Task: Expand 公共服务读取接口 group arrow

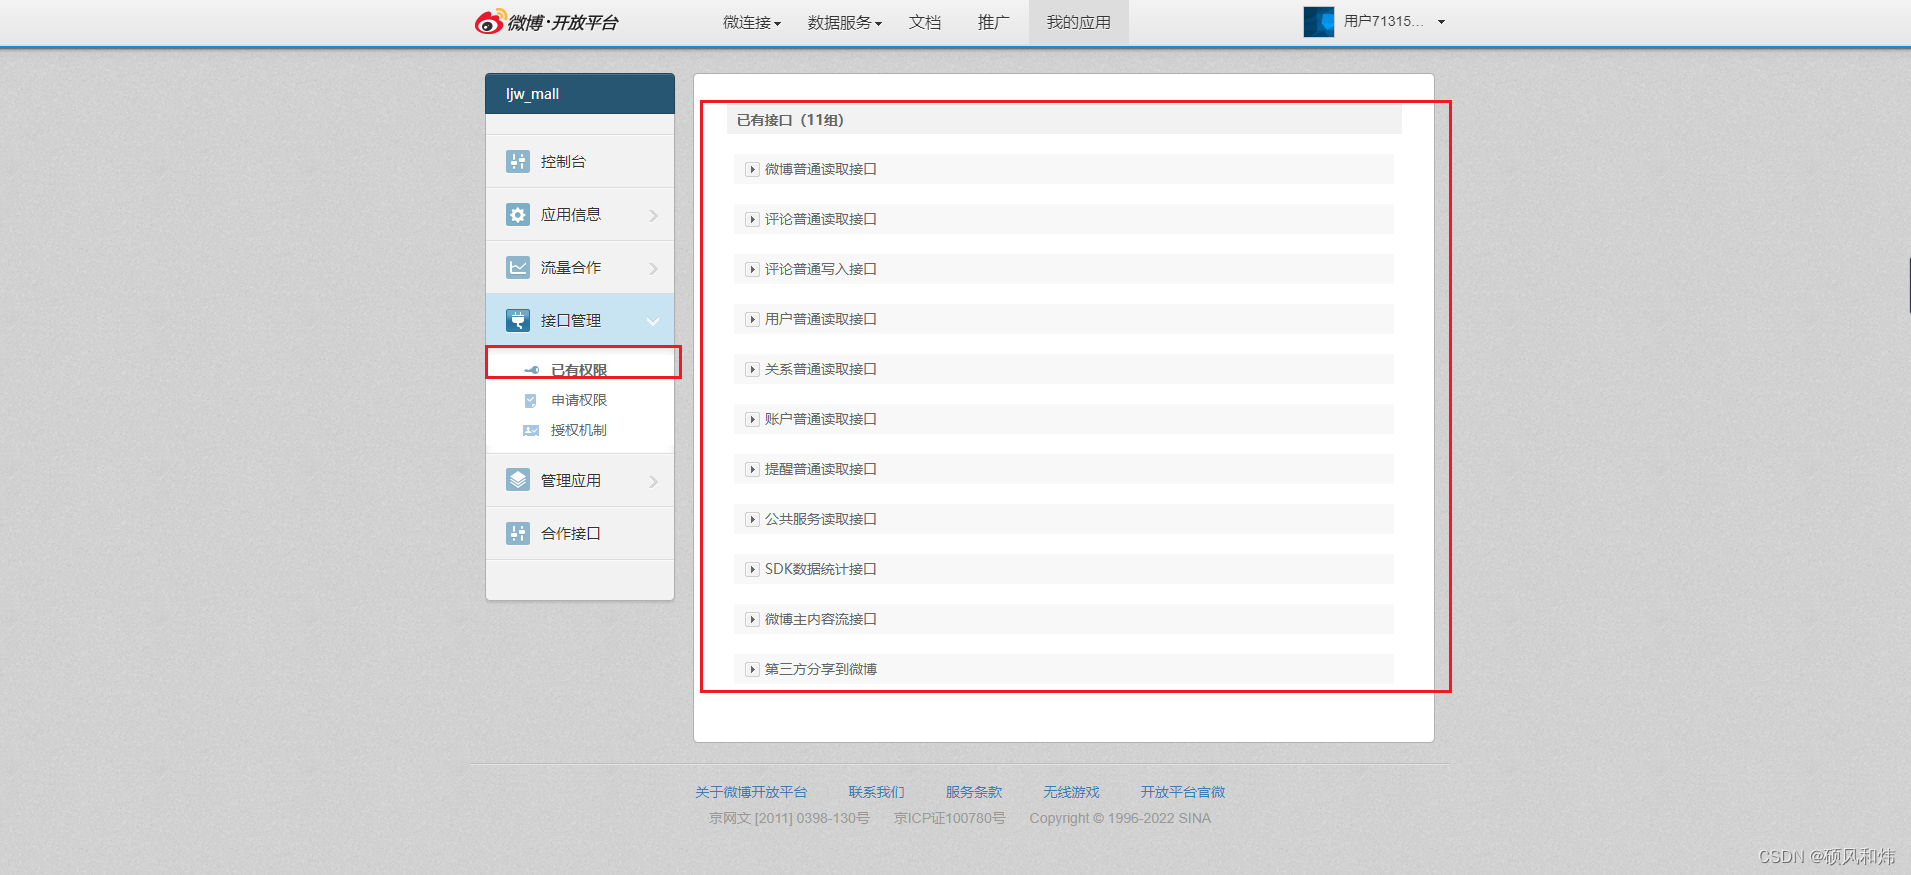Action: [x=753, y=520]
